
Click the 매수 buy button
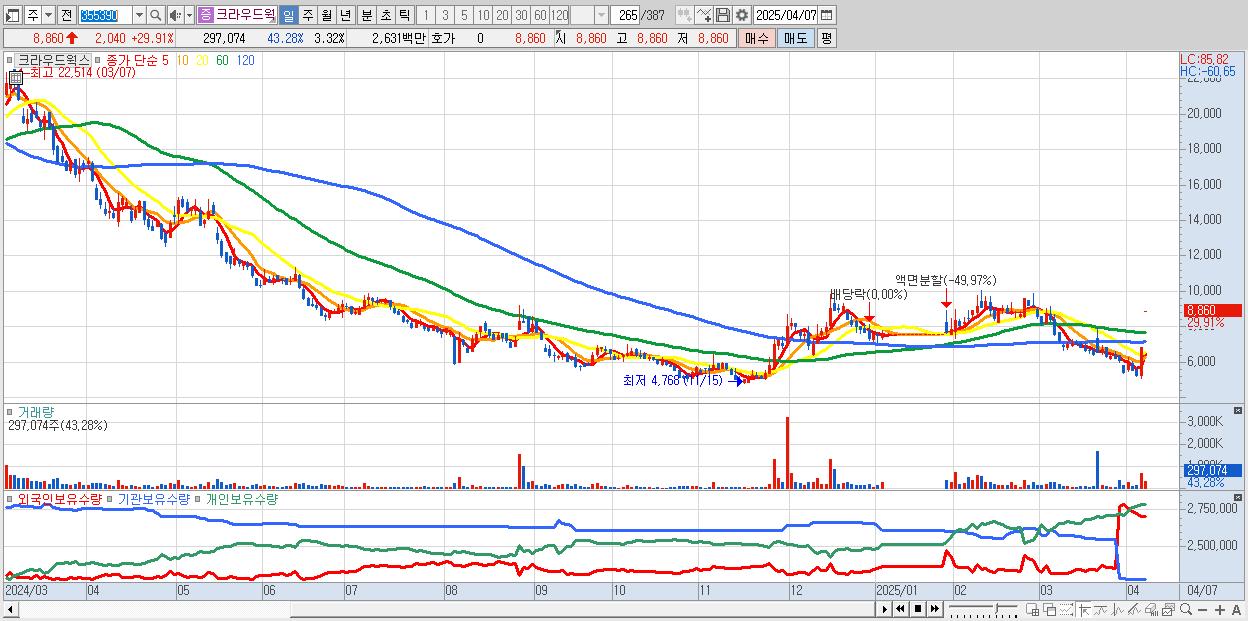point(756,38)
